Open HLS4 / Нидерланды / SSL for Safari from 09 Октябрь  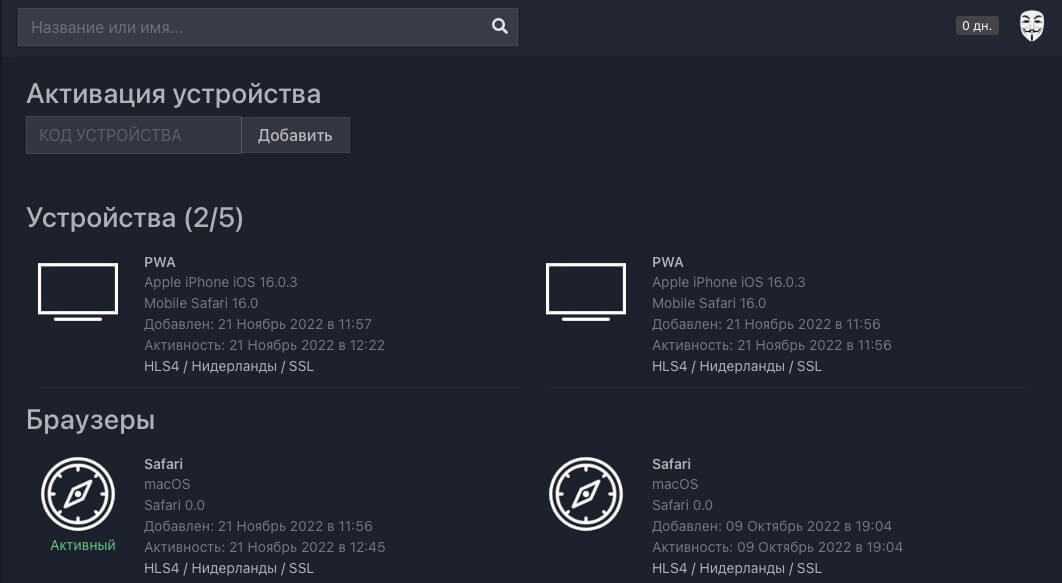point(737,568)
